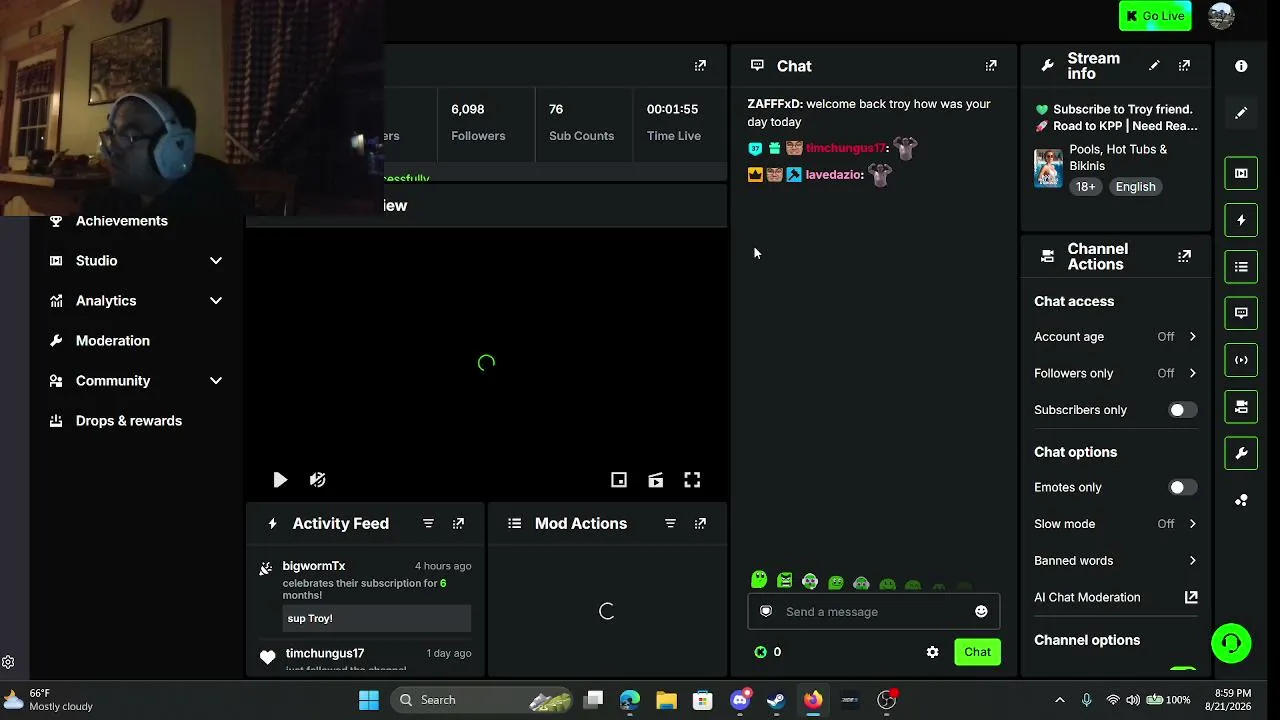Screen dimensions: 1280x720
Task: Enable picture-in-picture on the preview
Action: 619,480
